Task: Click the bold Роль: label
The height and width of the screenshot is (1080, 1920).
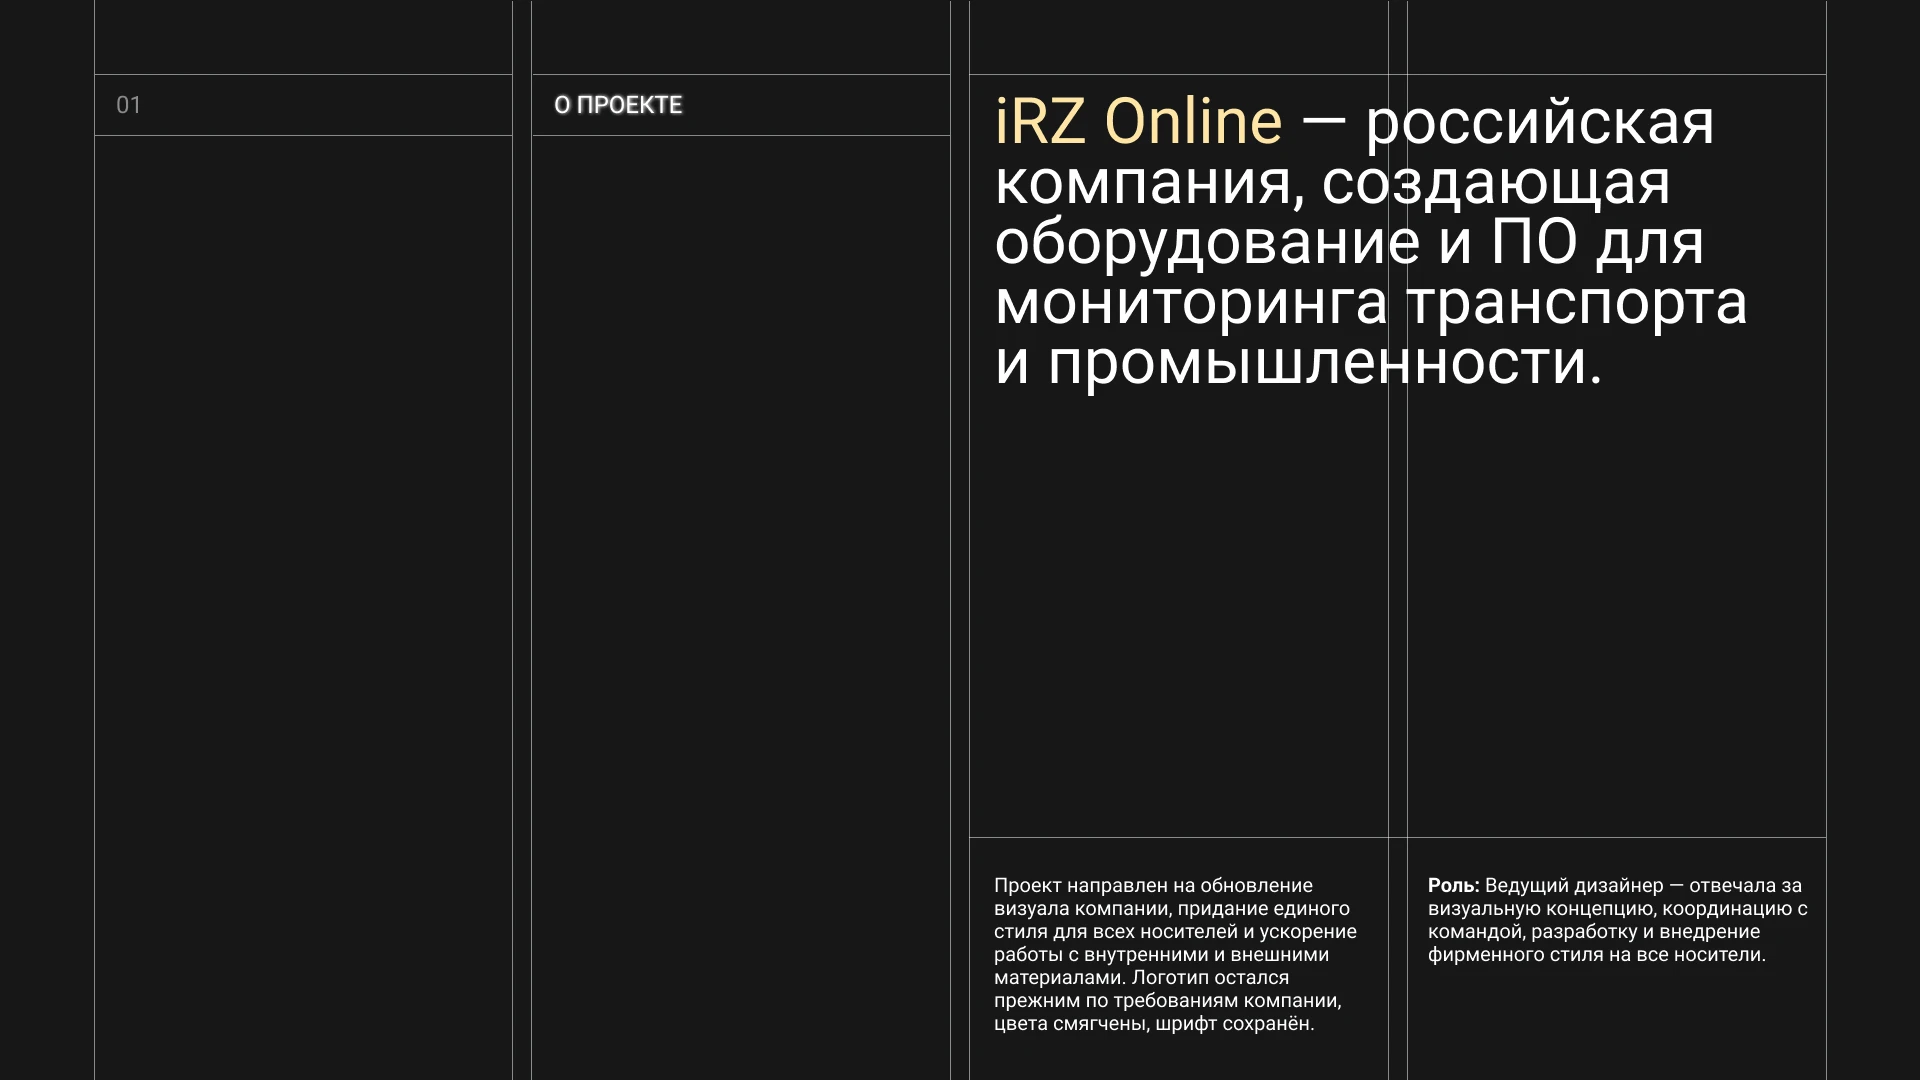Action: [x=1453, y=886]
